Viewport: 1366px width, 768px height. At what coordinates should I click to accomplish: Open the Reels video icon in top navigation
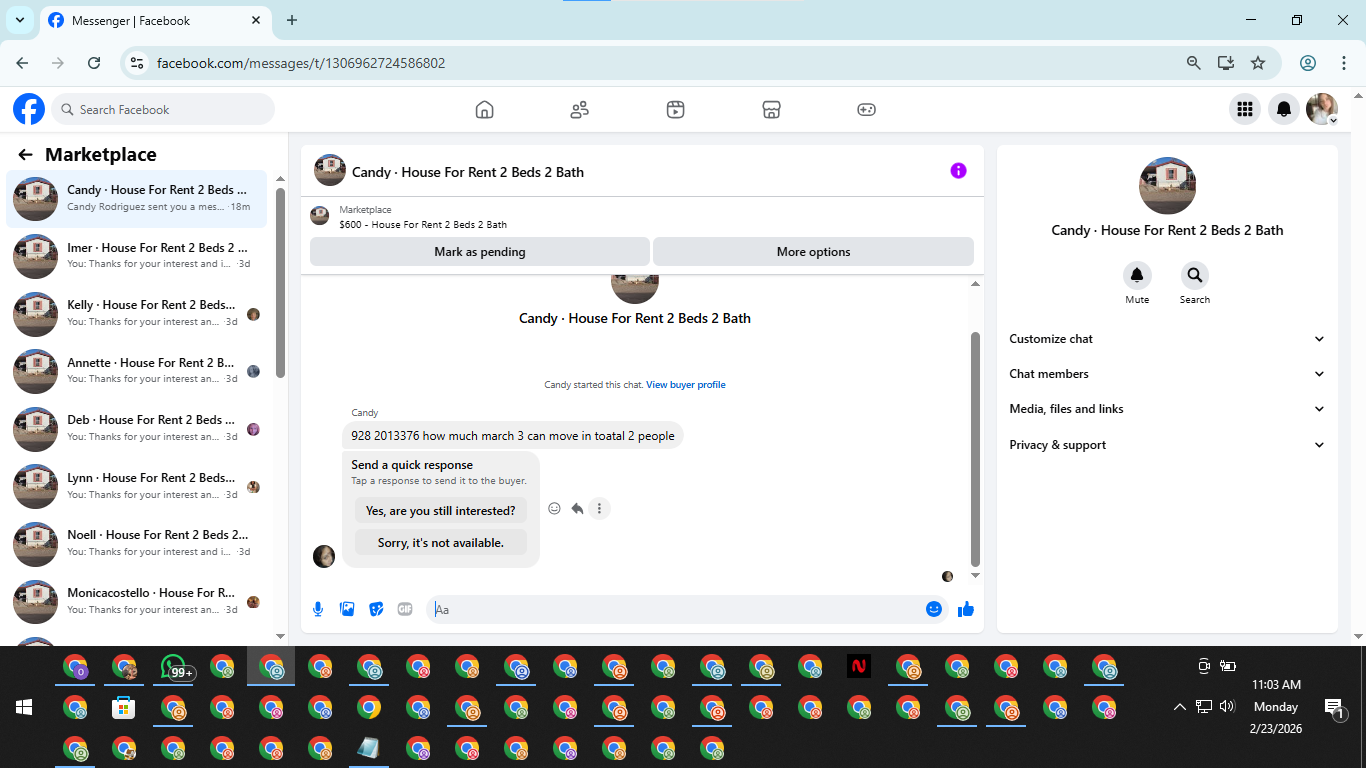point(676,110)
